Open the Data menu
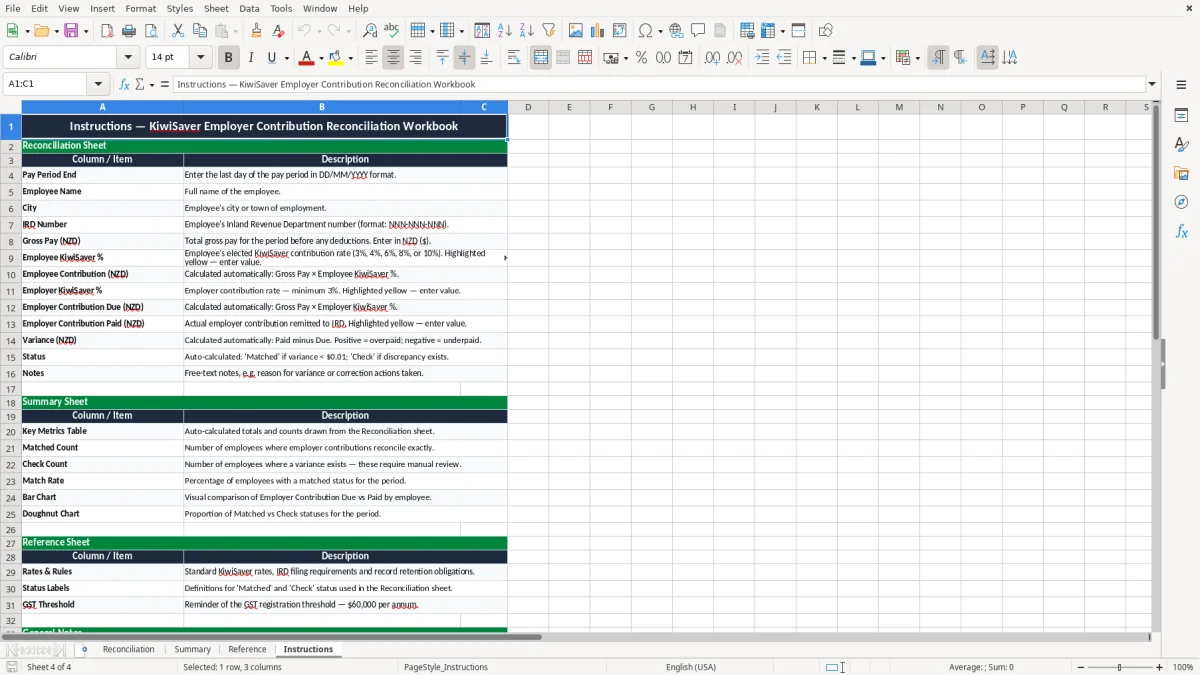1200x675 pixels. (x=249, y=8)
